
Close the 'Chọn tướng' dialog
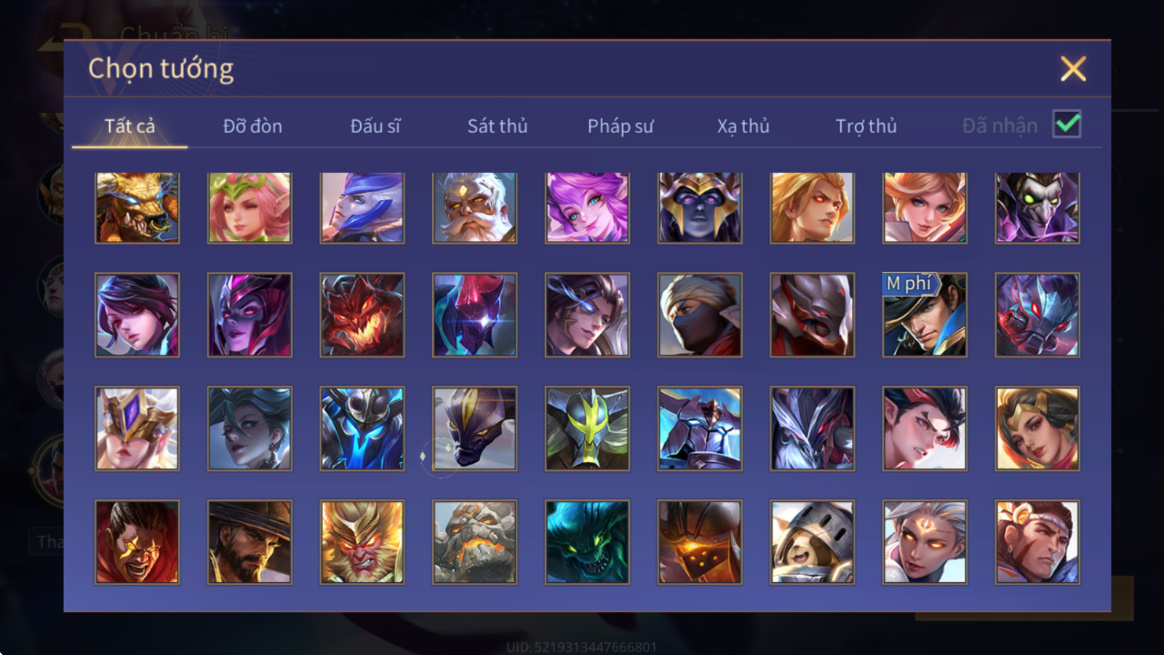click(x=1073, y=68)
